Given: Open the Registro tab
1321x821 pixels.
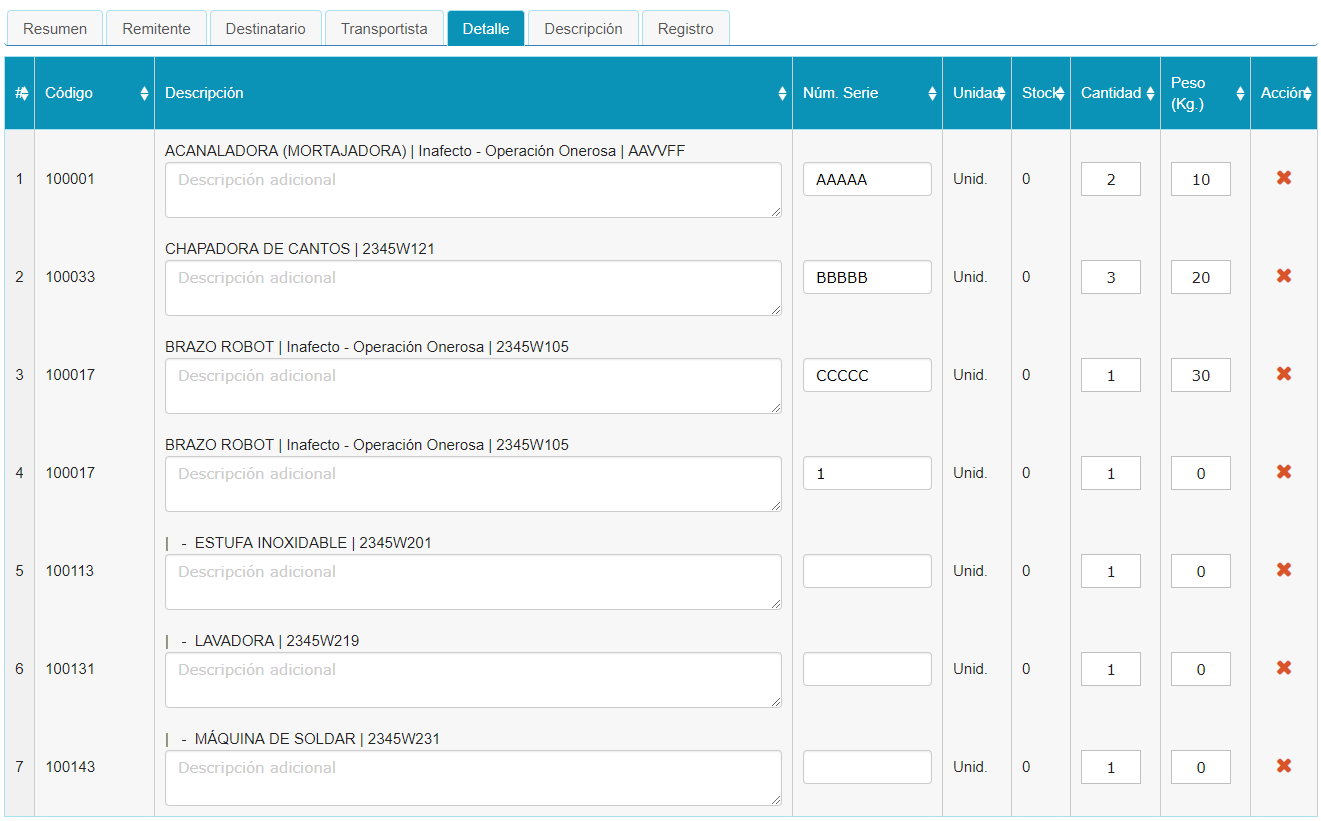Looking at the screenshot, I should [x=685, y=29].
